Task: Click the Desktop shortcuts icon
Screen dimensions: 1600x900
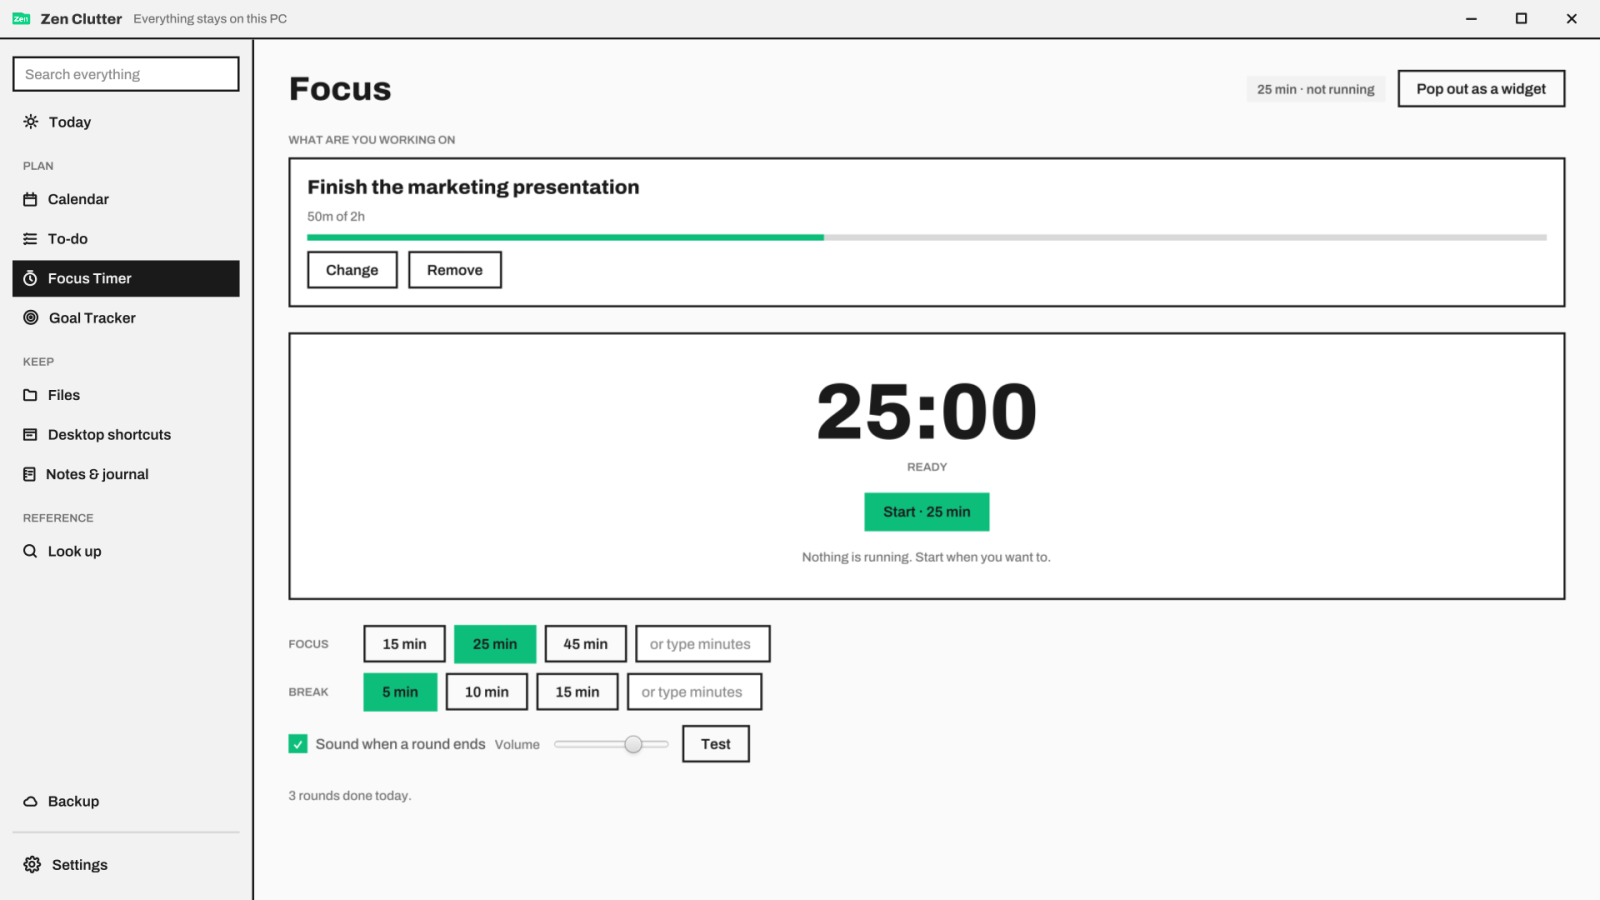Action: (x=30, y=435)
